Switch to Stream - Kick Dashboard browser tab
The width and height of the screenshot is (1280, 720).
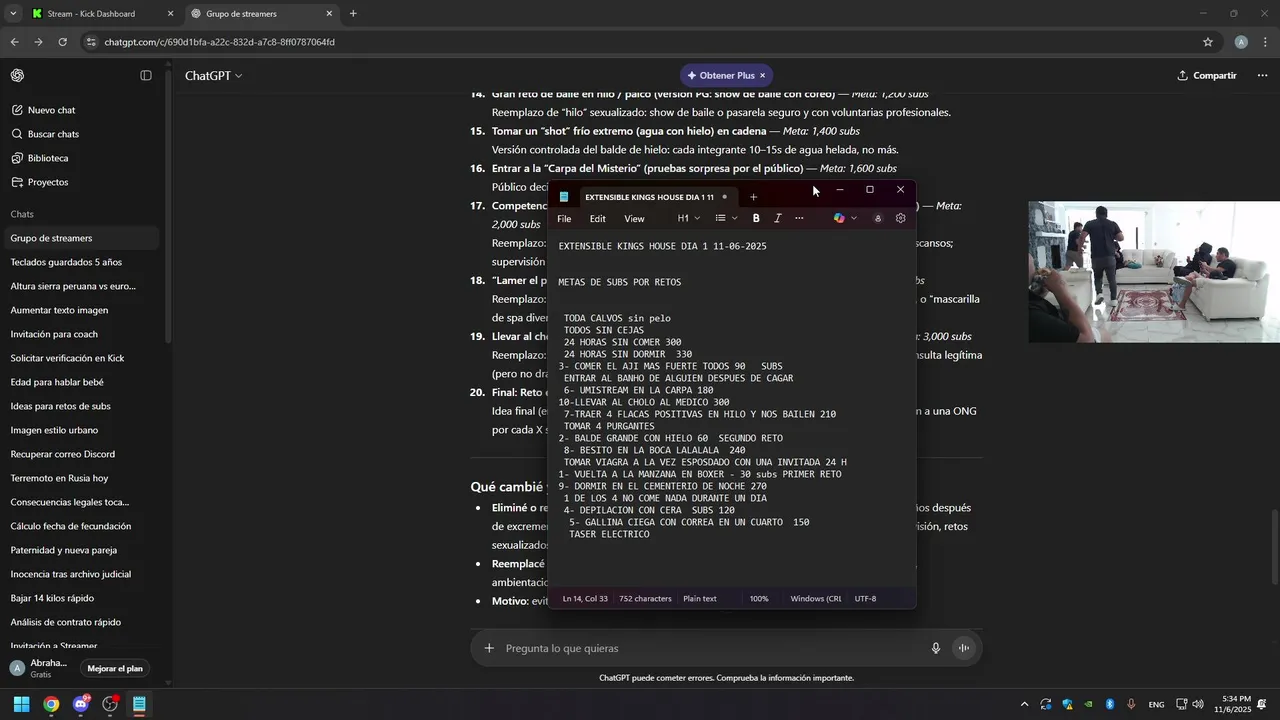click(x=100, y=14)
